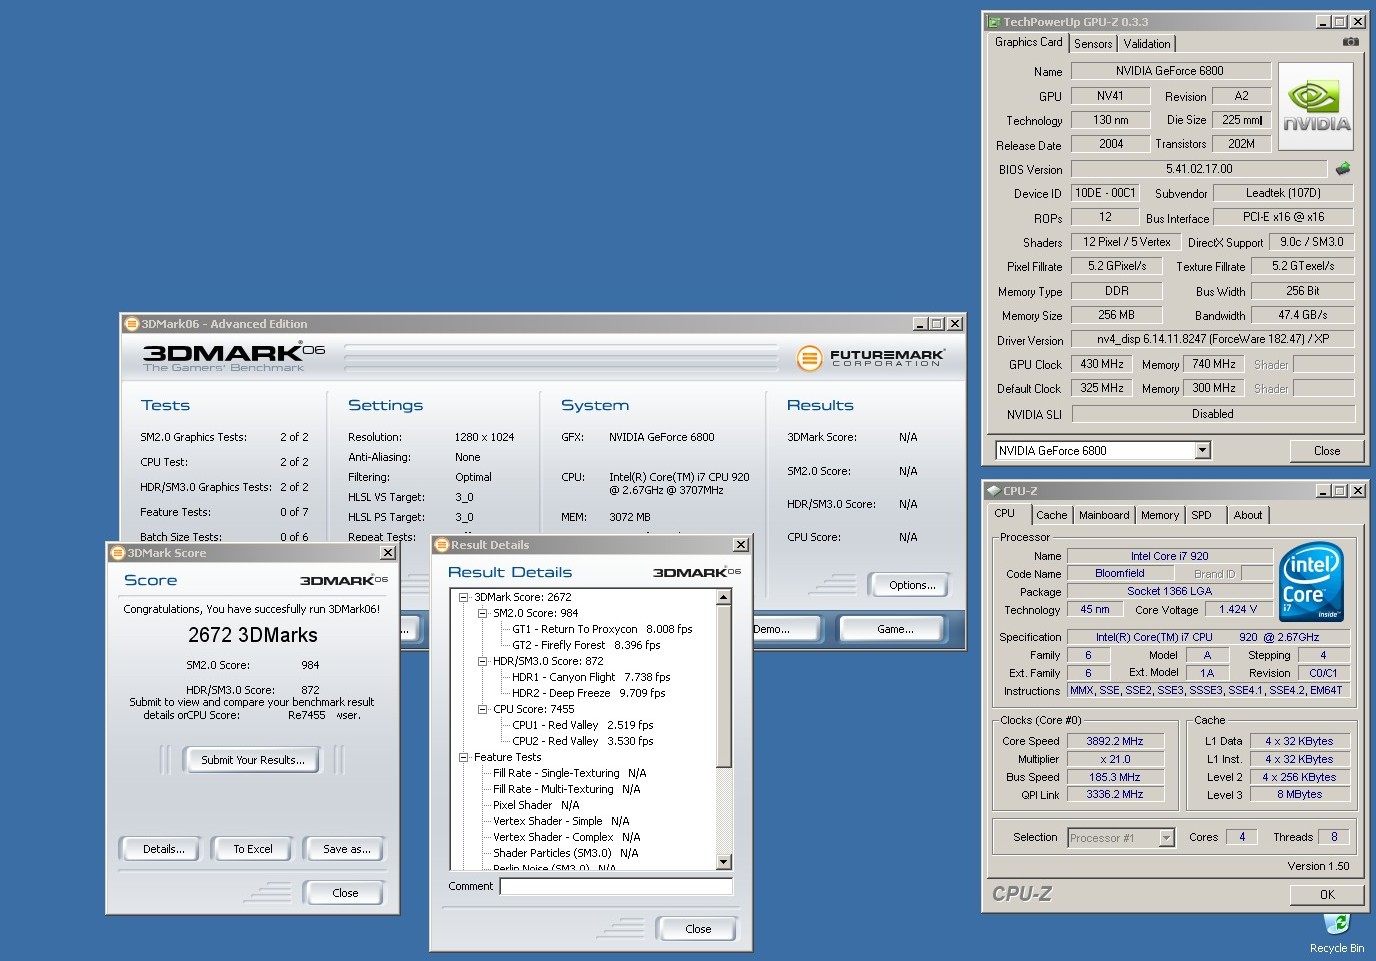Click the CPU-Z title bar icon
This screenshot has width=1376, height=961.
coord(994,491)
